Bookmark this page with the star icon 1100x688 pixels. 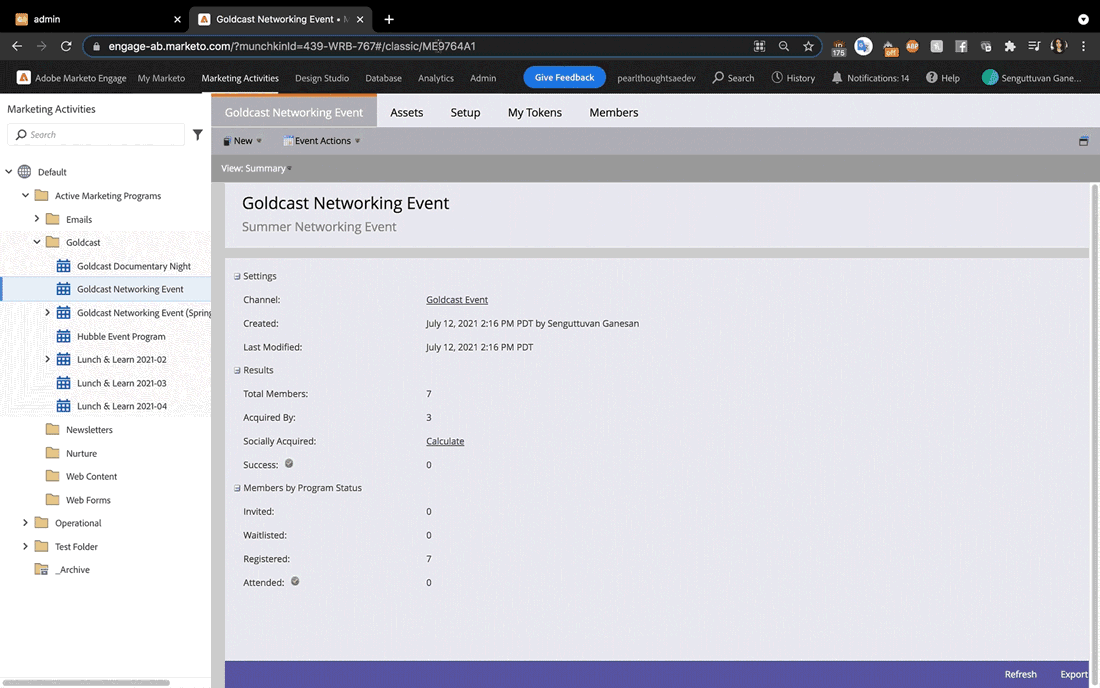click(808, 46)
